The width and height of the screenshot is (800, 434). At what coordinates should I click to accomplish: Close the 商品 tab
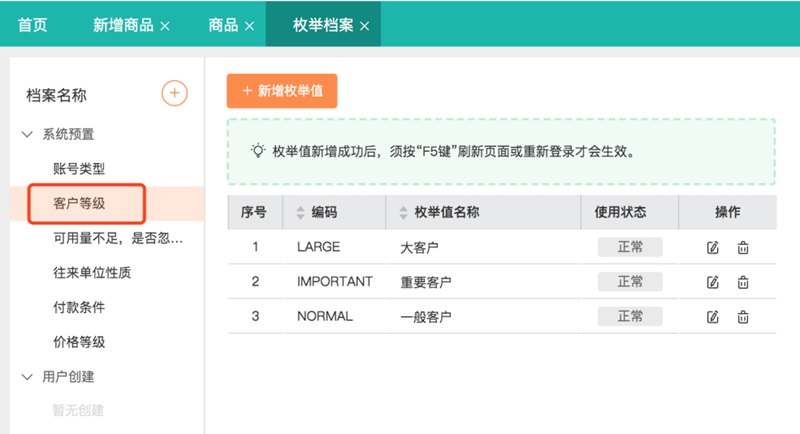(248, 26)
